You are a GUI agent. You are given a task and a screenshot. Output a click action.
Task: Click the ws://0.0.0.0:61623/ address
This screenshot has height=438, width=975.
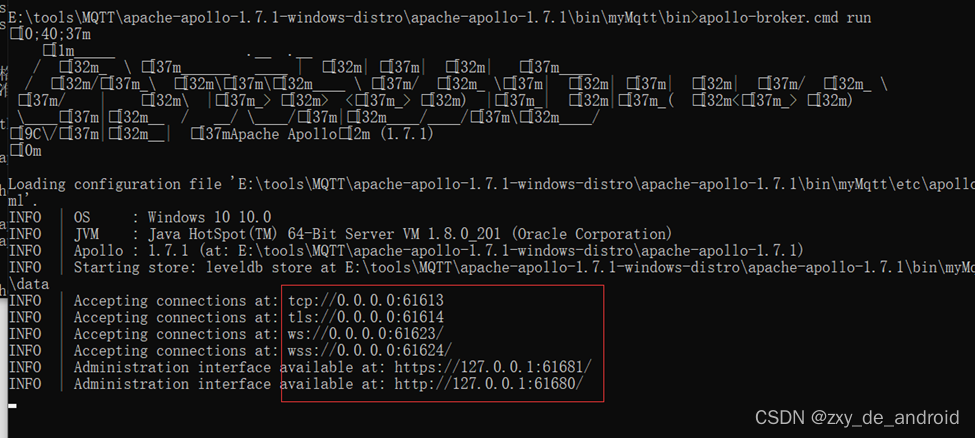[366, 334]
